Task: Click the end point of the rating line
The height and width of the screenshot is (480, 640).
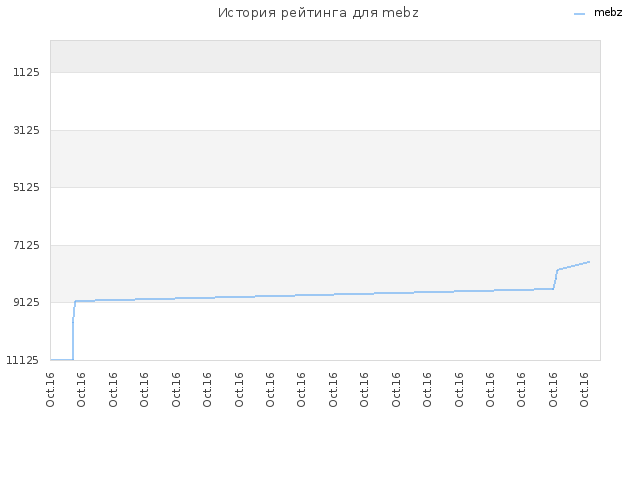Action: (x=589, y=262)
